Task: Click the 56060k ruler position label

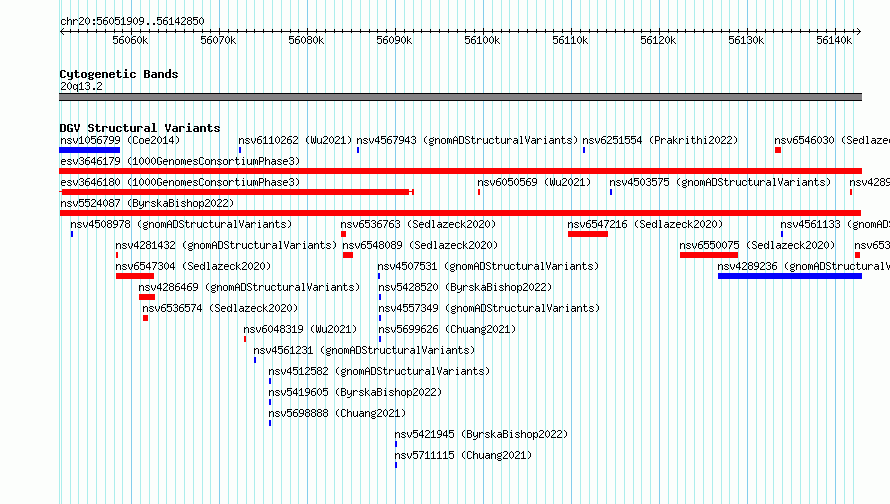Action: pyautogui.click(x=130, y=40)
